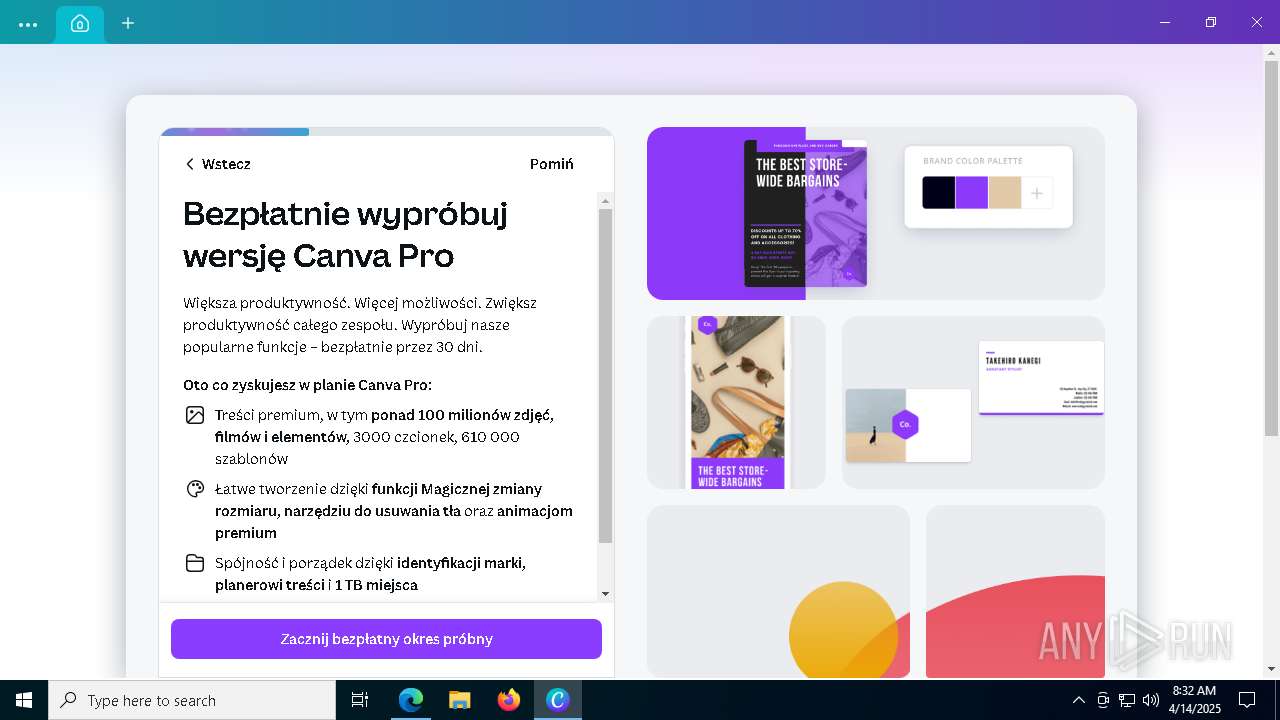Viewport: 1280px width, 720px height.
Task: Click the inner panel scroll-up arrow
Action: point(605,200)
